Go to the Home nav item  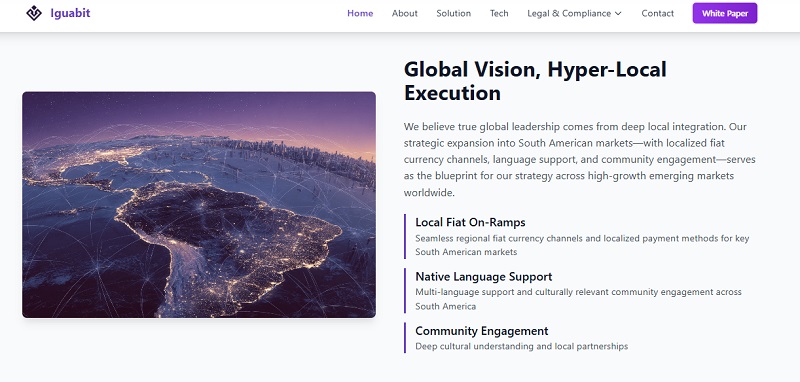[360, 13]
